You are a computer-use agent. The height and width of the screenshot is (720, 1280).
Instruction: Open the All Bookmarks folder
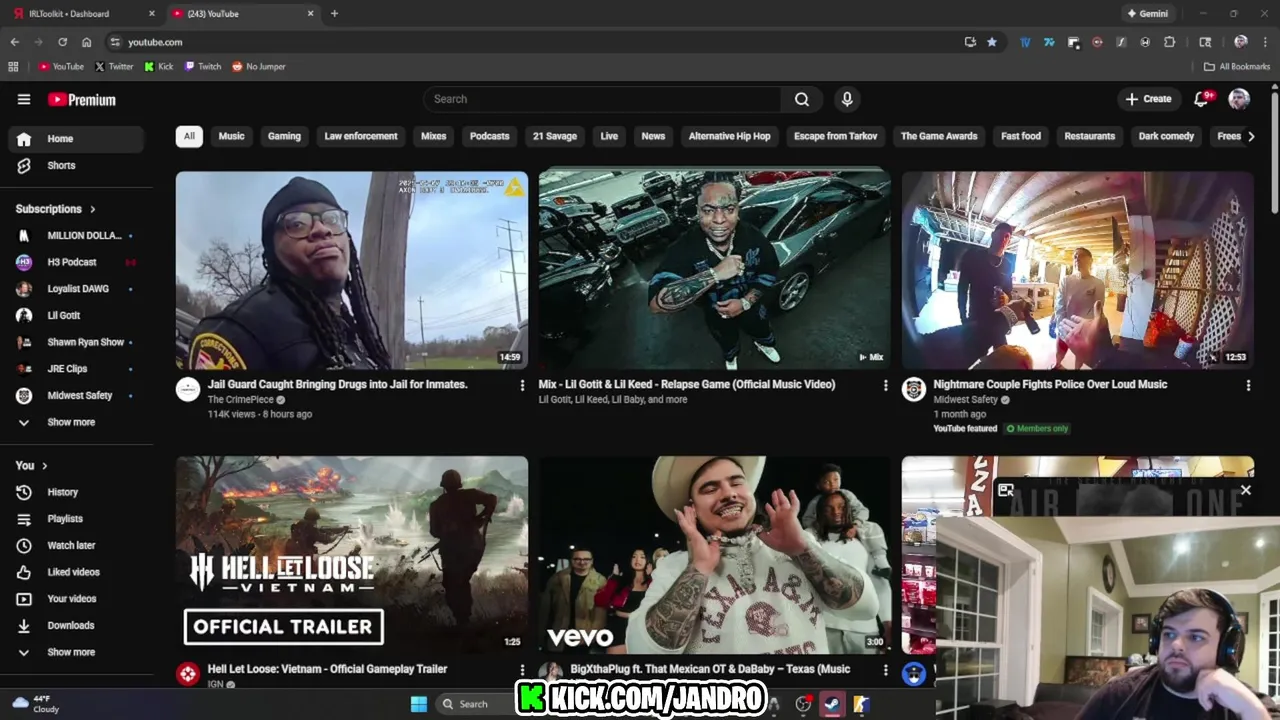click(x=1237, y=67)
